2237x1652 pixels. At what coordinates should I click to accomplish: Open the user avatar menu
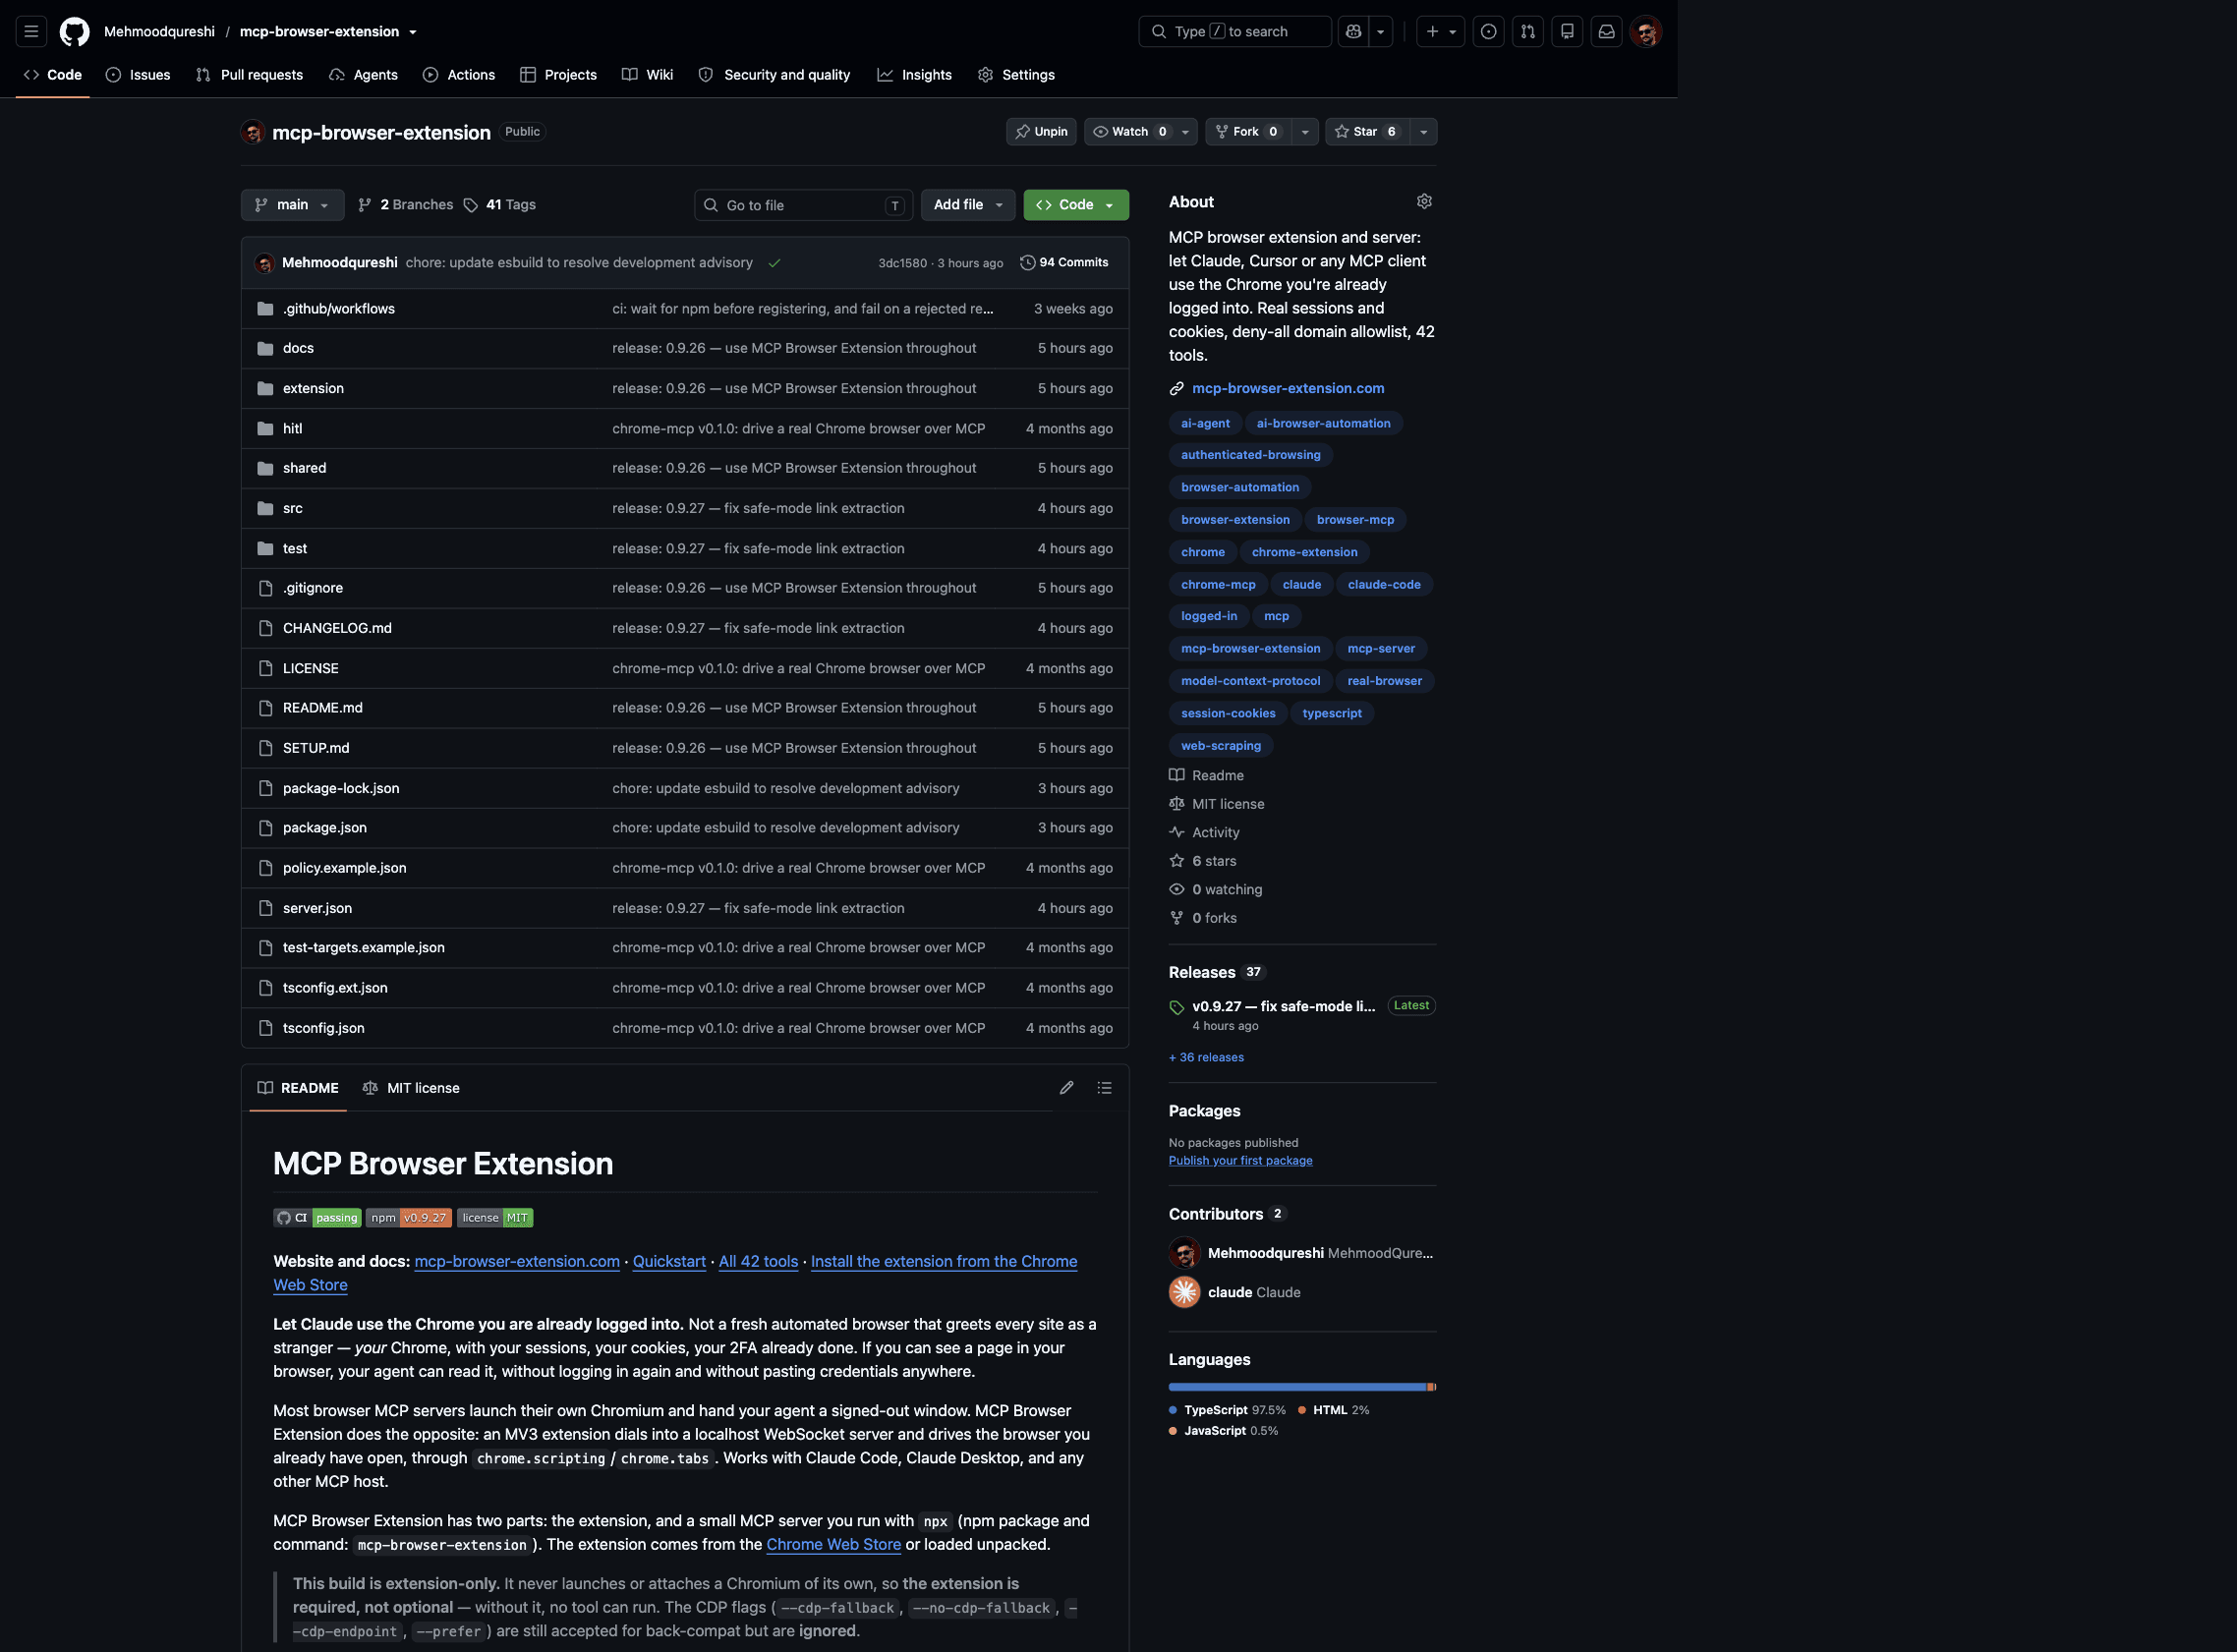pos(1646,31)
